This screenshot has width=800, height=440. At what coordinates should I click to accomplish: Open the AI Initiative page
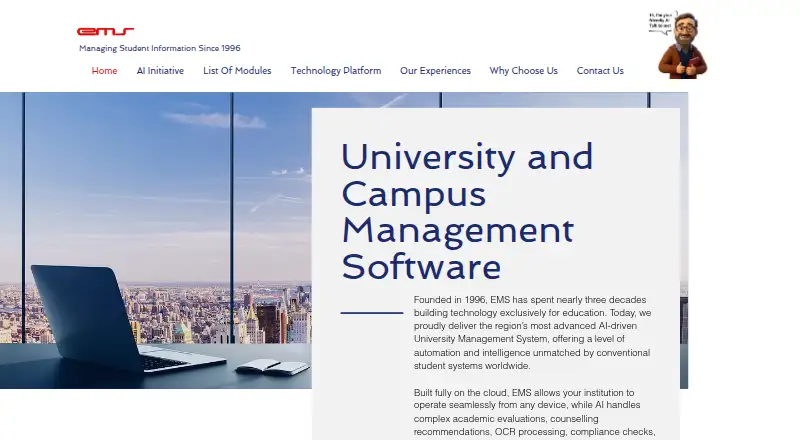coord(160,71)
